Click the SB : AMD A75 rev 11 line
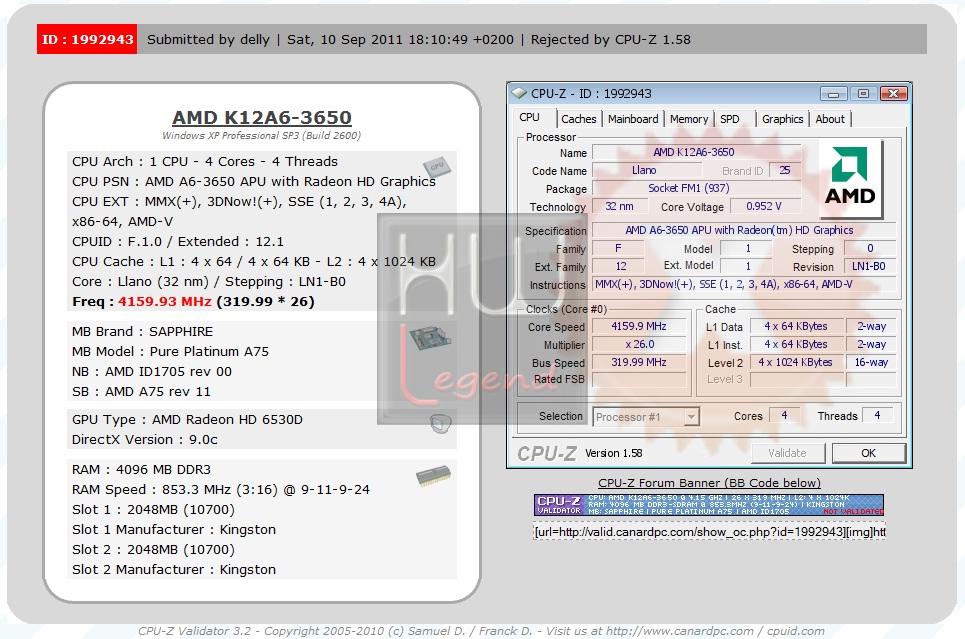Screen dimensions: 965x639 pyautogui.click(x=141, y=392)
